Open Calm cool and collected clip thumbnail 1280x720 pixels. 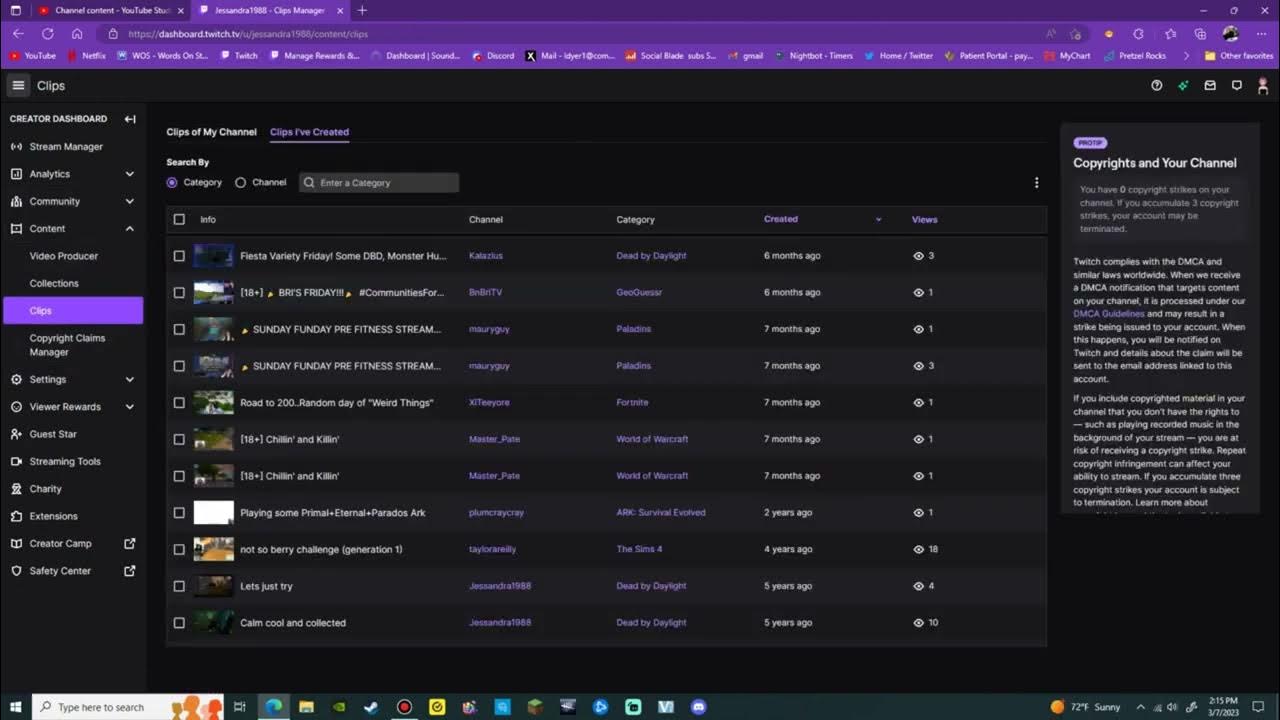click(x=213, y=623)
